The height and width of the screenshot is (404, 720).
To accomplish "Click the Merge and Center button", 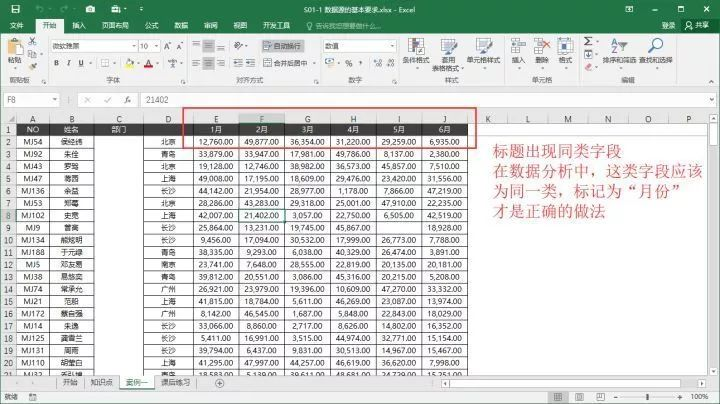I will (x=286, y=63).
